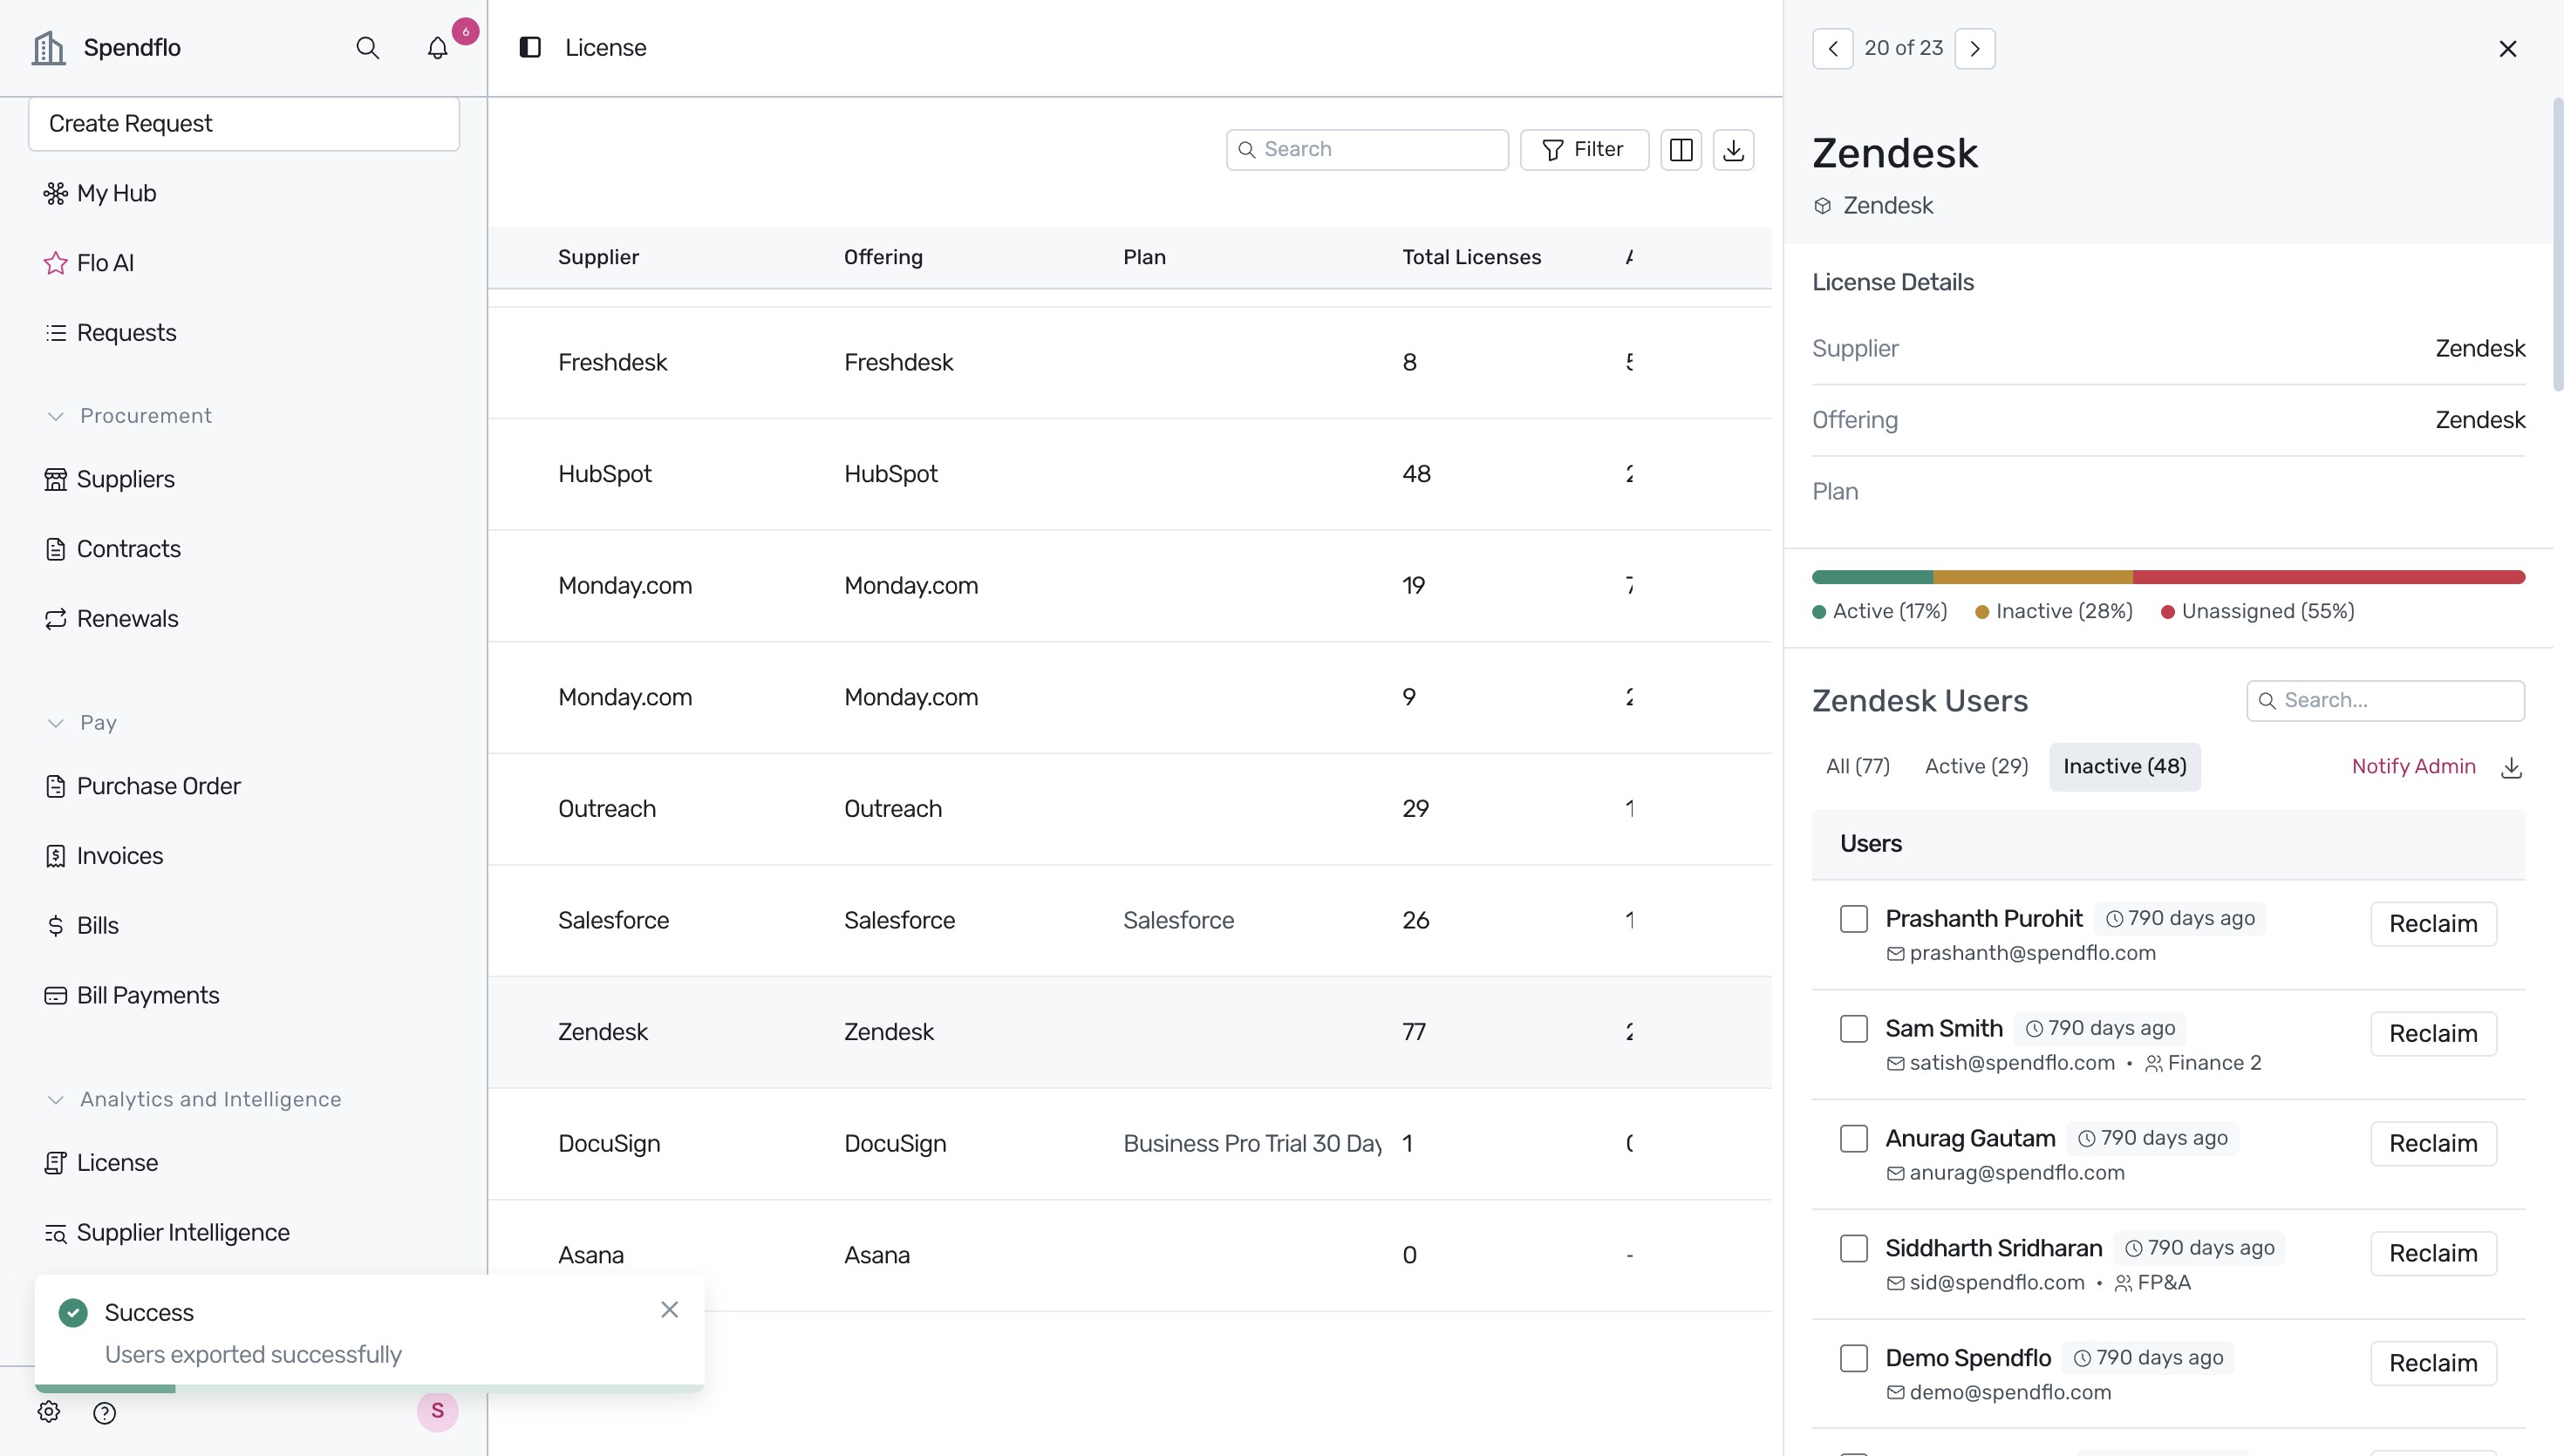This screenshot has width=2564, height=1456.
Task: Reclaim license from Demo Spendflo
Action: click(x=2432, y=1364)
